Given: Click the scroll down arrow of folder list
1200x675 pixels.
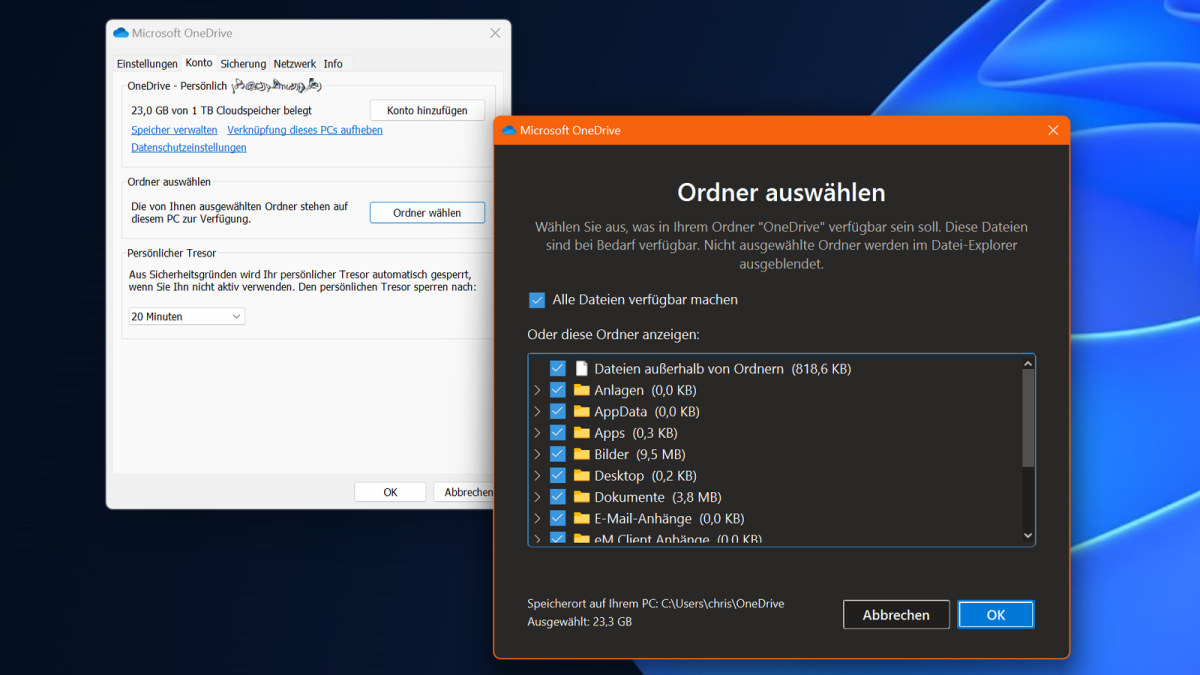Looking at the screenshot, I should pos(1028,536).
